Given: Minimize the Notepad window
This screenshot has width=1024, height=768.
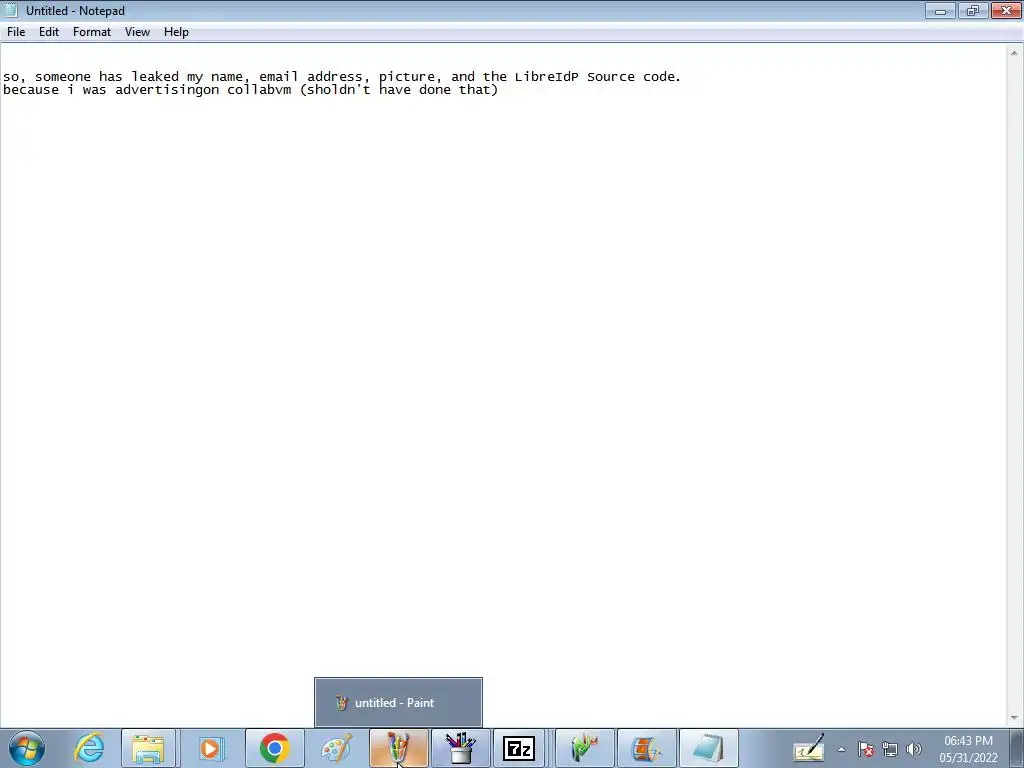Looking at the screenshot, I should (x=940, y=10).
